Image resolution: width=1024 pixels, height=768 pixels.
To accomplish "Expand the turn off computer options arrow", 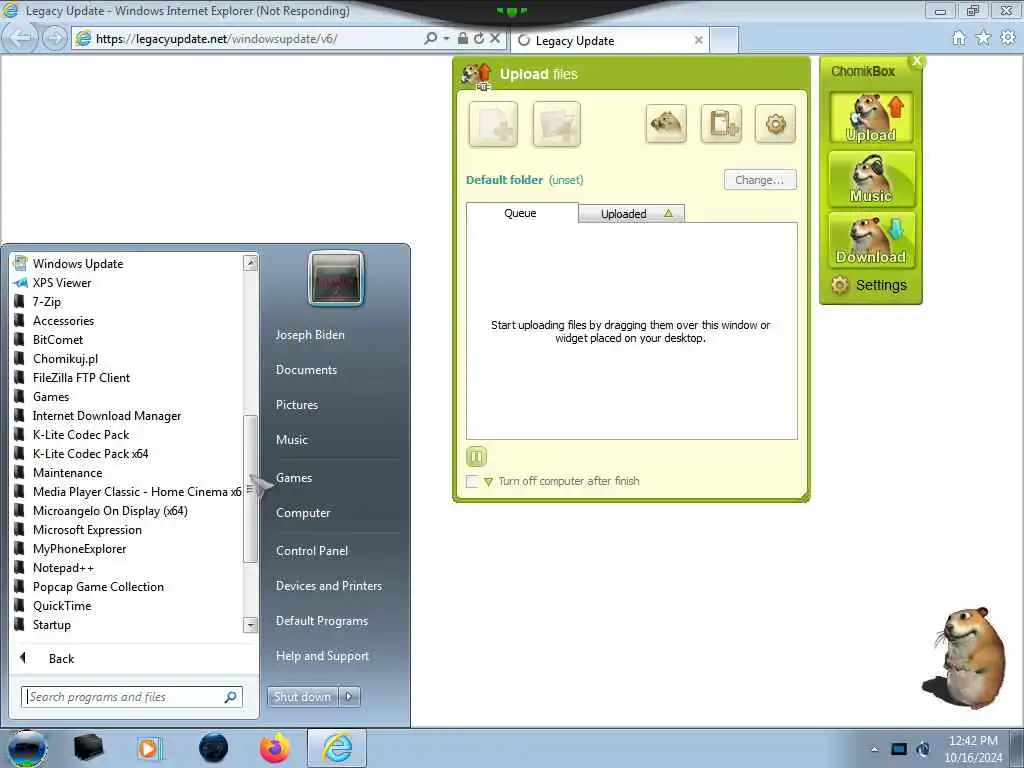I will (488, 482).
